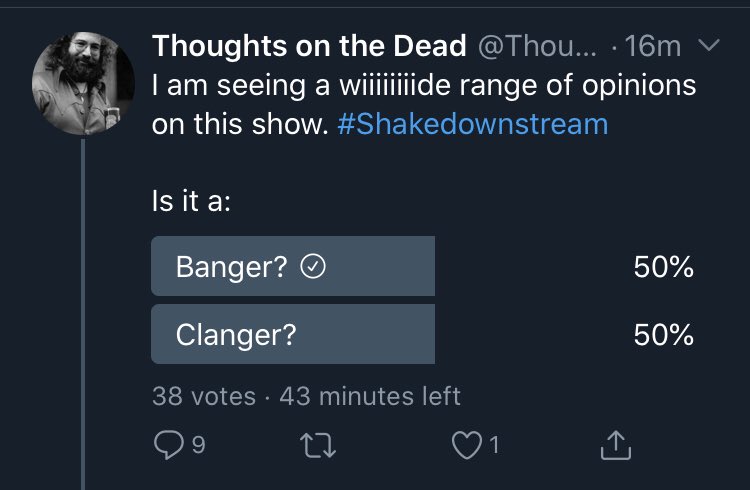Open the #Shakedownstream hashtag link
Screen dimensions: 750x490
click(473, 124)
